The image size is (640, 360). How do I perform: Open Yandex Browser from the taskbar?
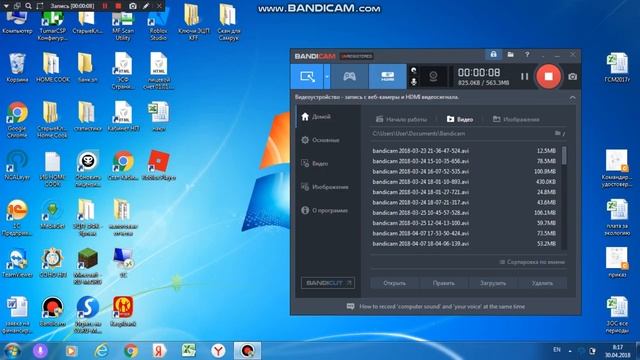click(x=218, y=351)
